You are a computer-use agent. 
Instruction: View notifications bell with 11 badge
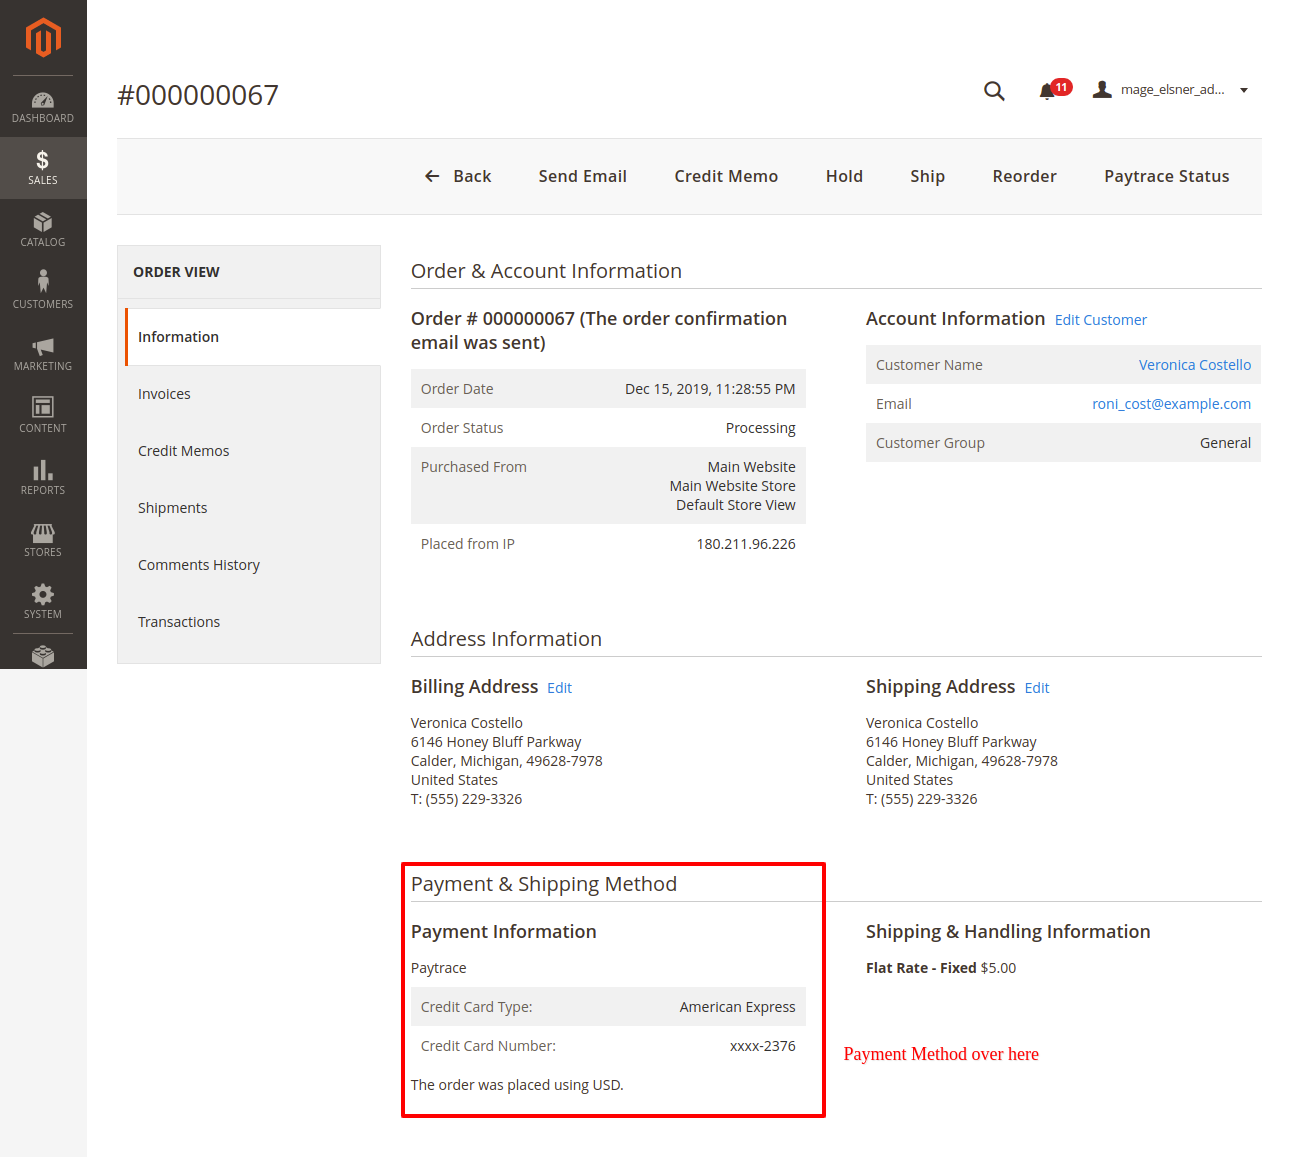(1048, 91)
